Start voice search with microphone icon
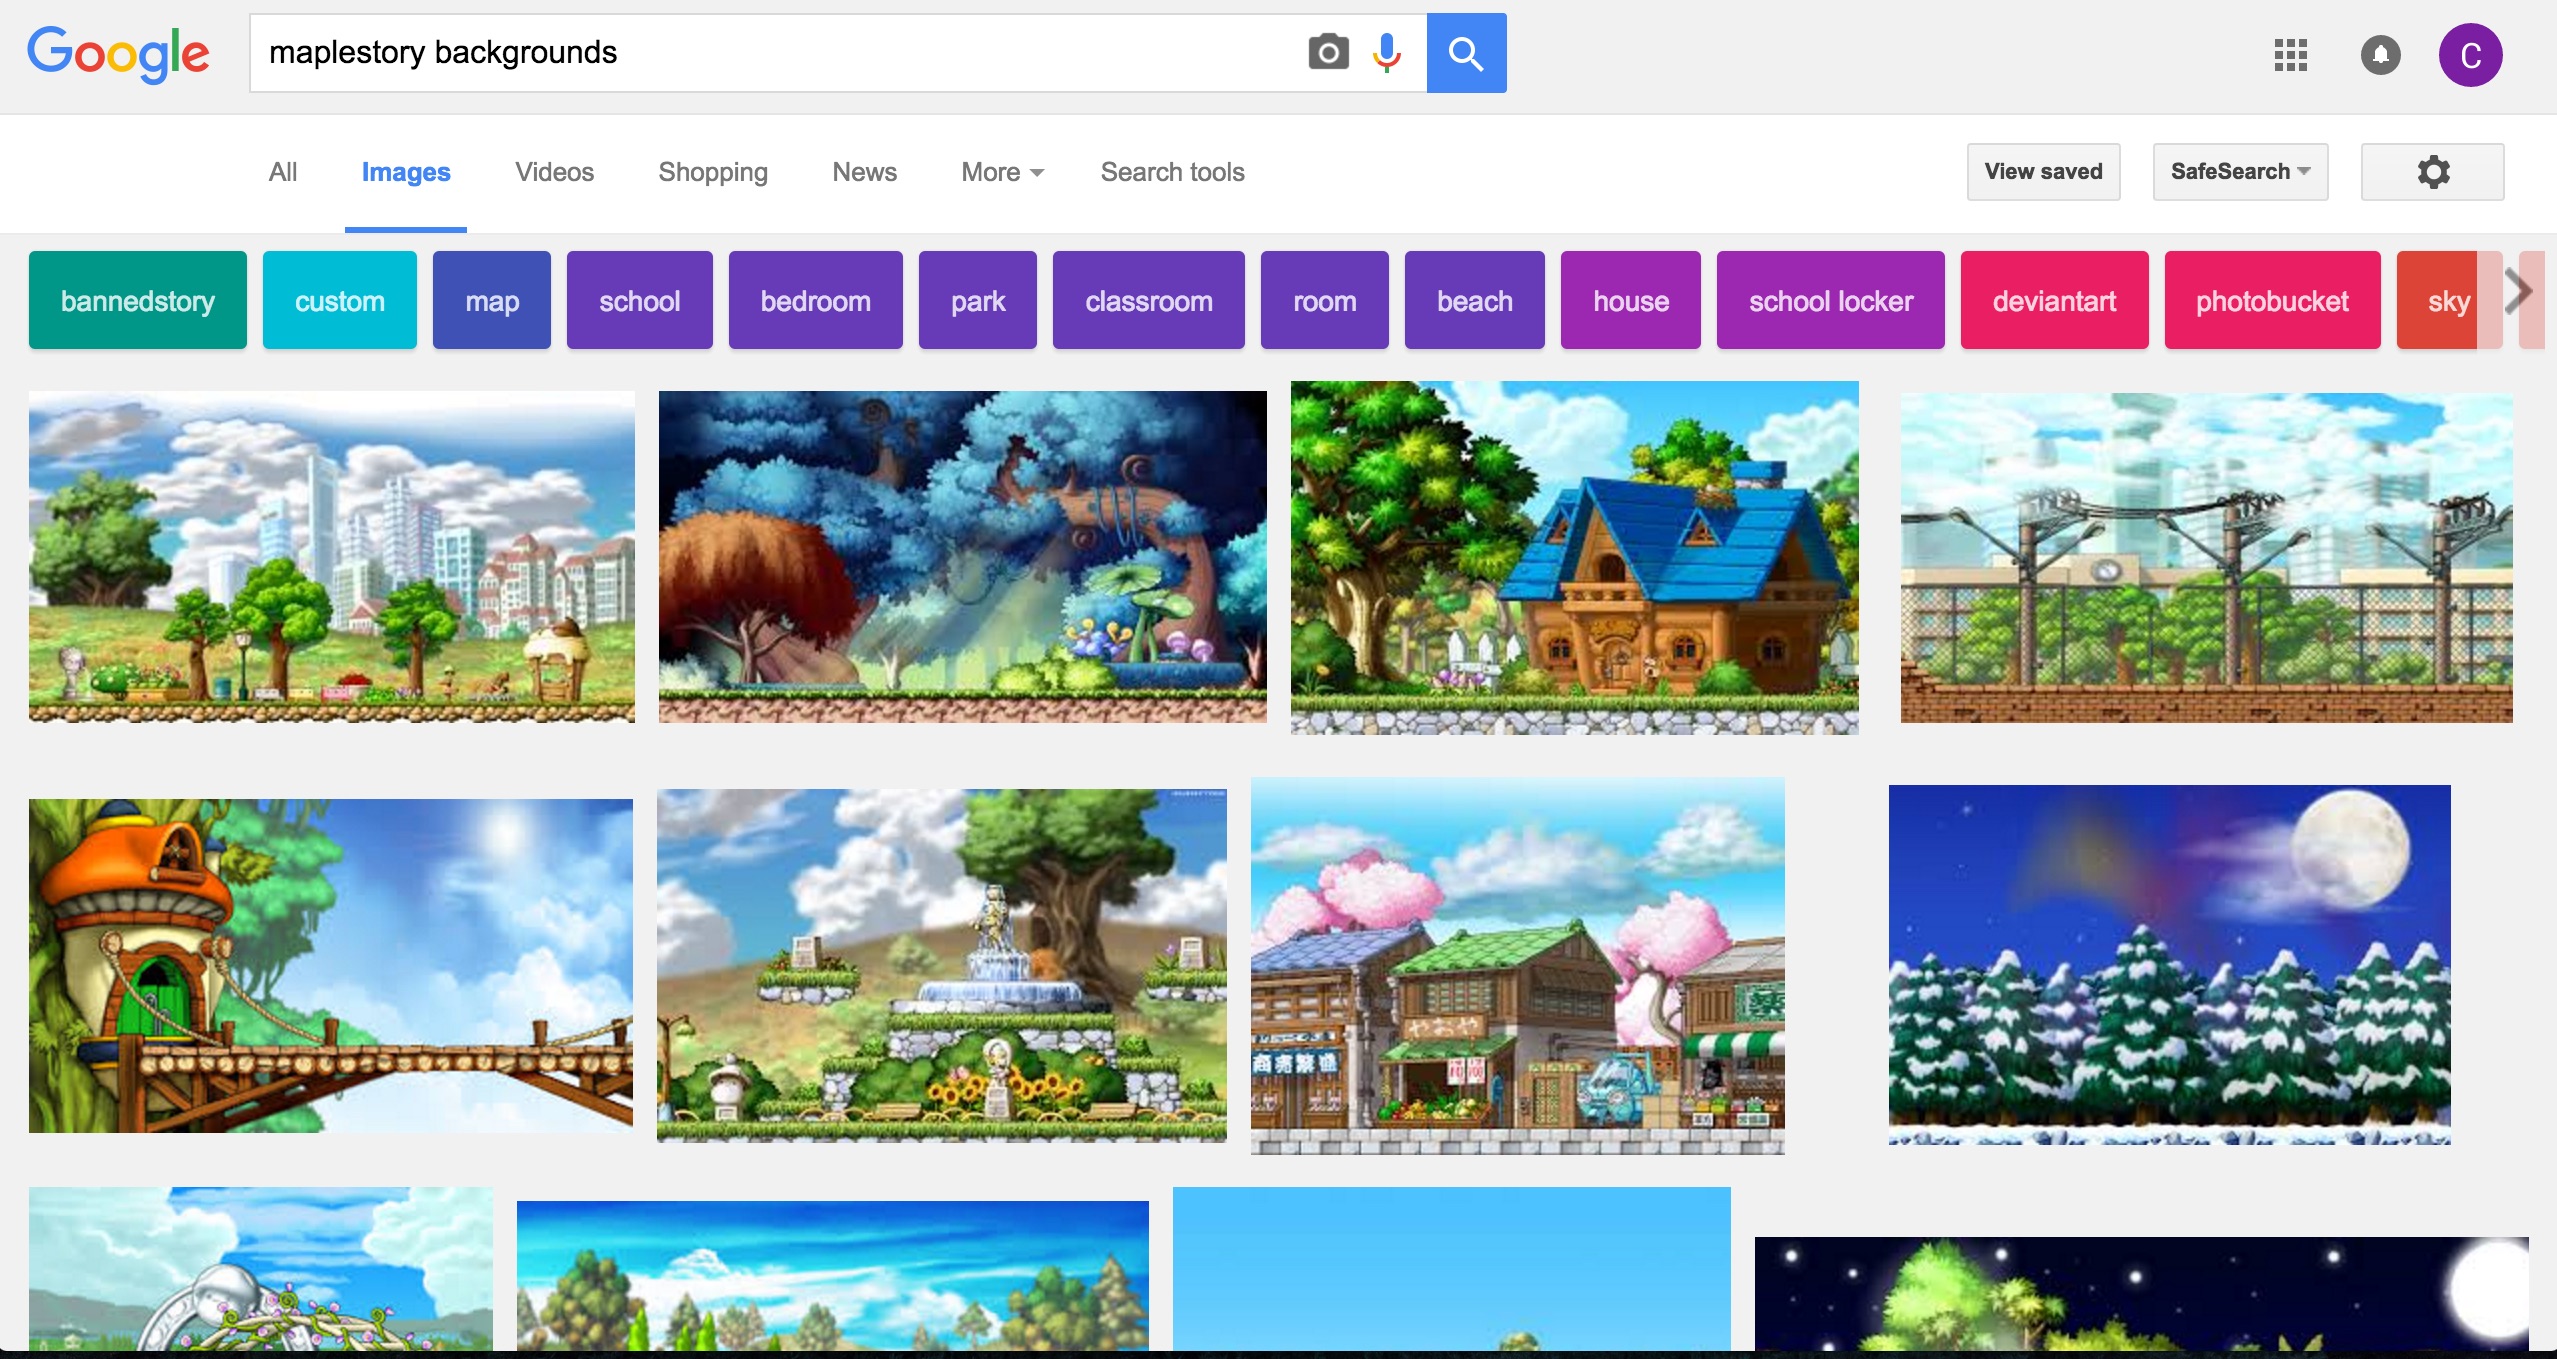 [1387, 53]
